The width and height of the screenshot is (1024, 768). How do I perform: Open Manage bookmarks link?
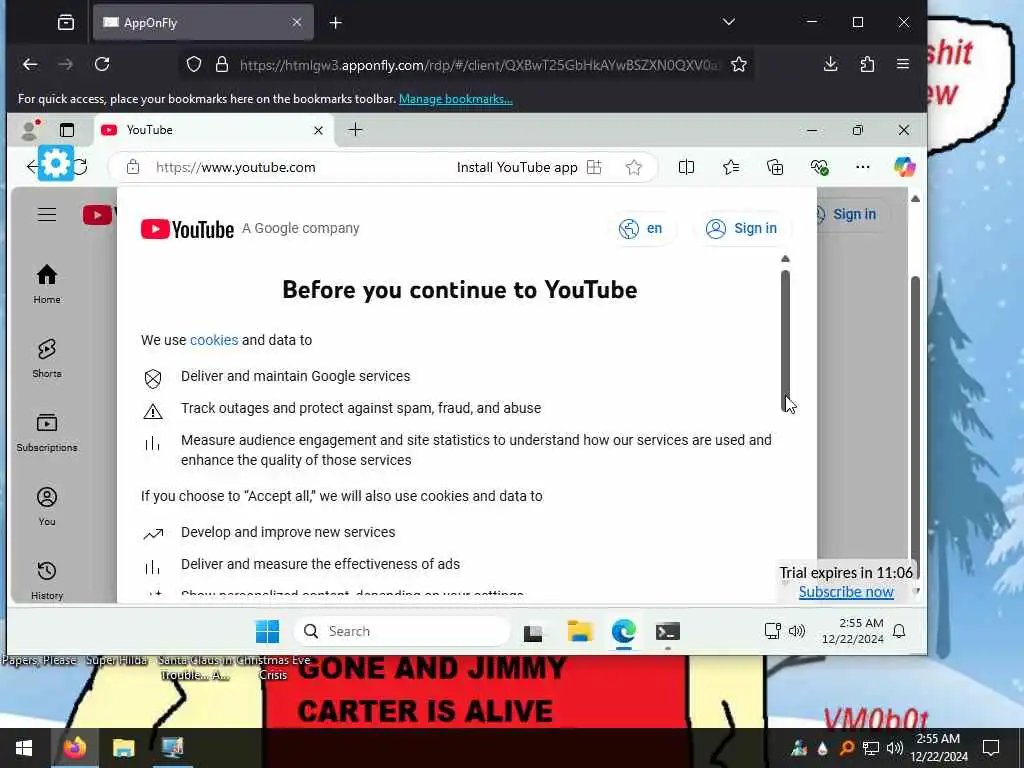456,99
